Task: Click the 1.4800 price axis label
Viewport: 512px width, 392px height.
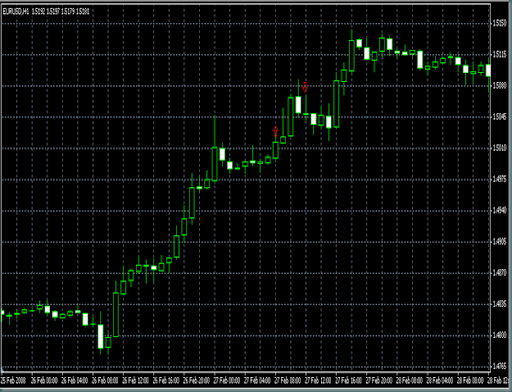Action: coord(499,335)
